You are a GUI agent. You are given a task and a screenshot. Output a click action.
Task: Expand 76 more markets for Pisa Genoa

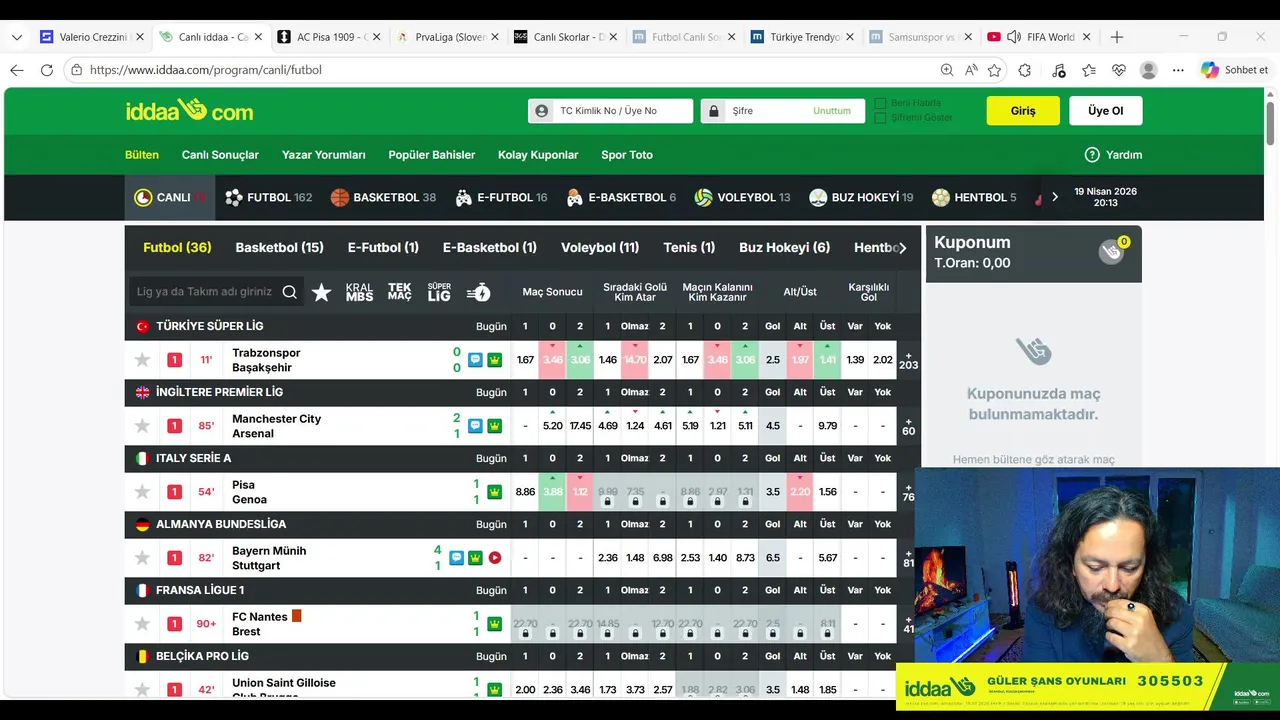pyautogui.click(x=908, y=492)
